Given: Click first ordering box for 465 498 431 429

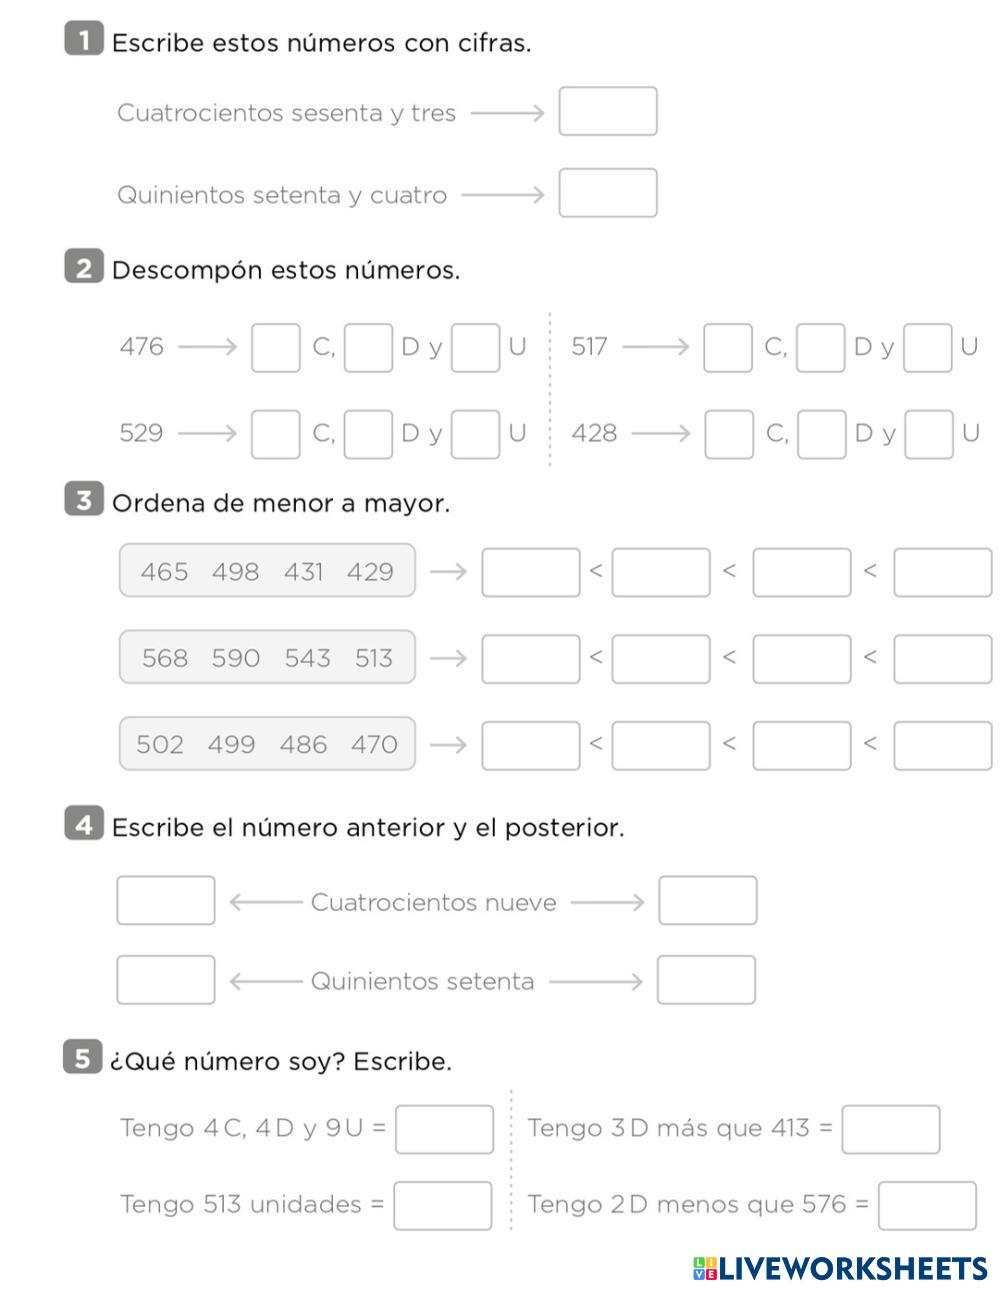Looking at the screenshot, I should pyautogui.click(x=530, y=572).
